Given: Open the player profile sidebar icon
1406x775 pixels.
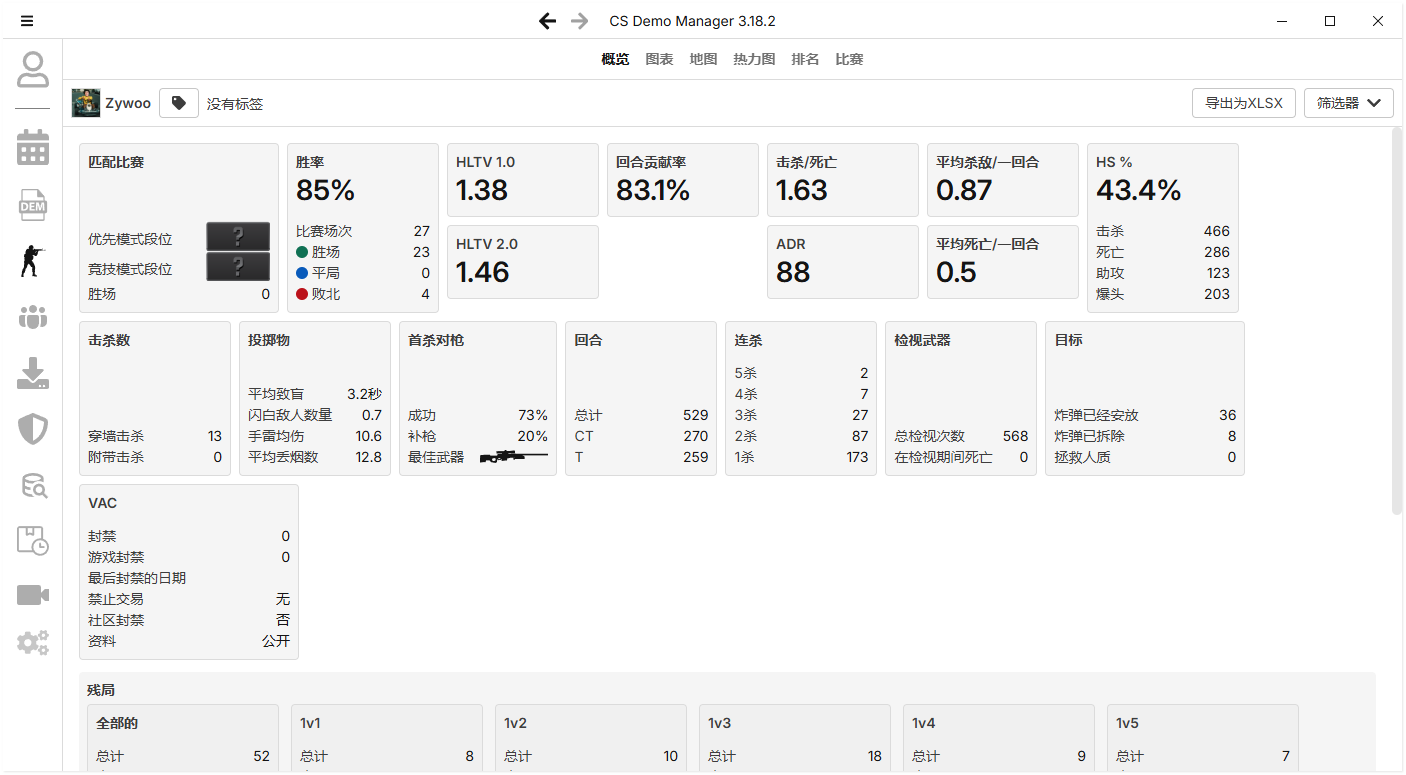Looking at the screenshot, I should [32, 70].
